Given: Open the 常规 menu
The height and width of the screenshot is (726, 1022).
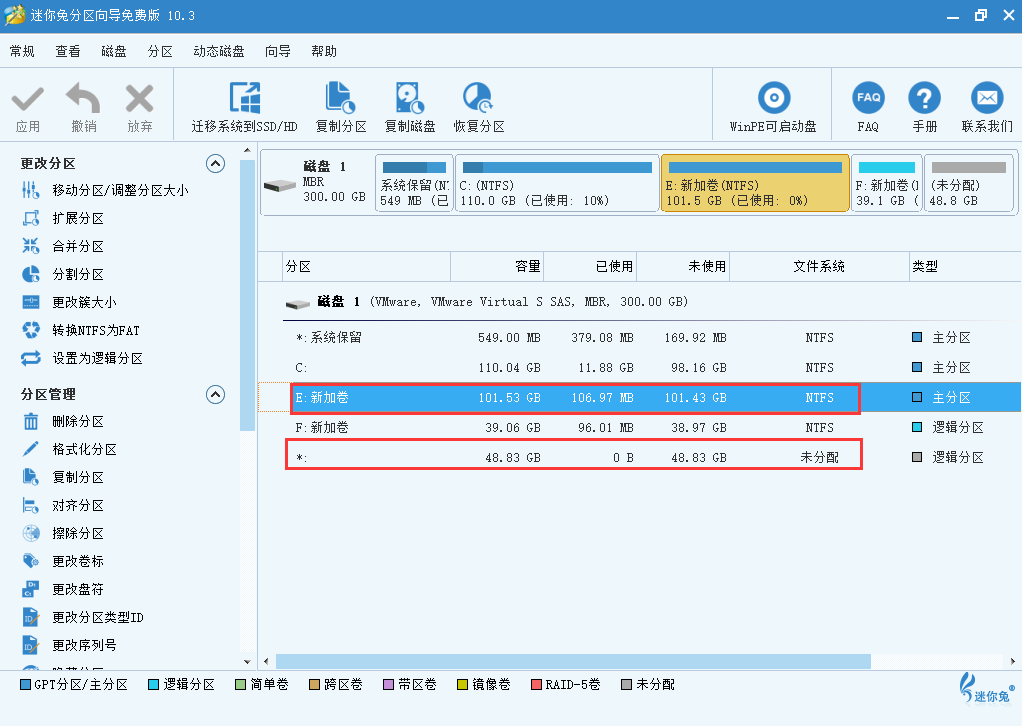Looking at the screenshot, I should pos(22,51).
